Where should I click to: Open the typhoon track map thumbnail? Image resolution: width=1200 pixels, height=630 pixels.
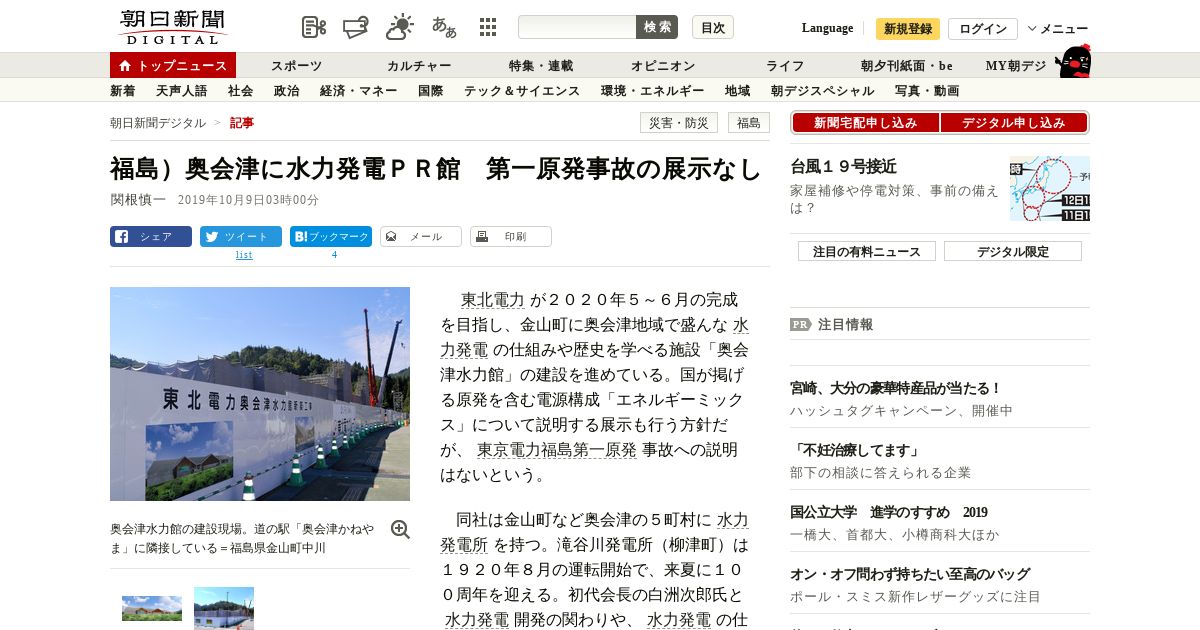pyautogui.click(x=1049, y=188)
